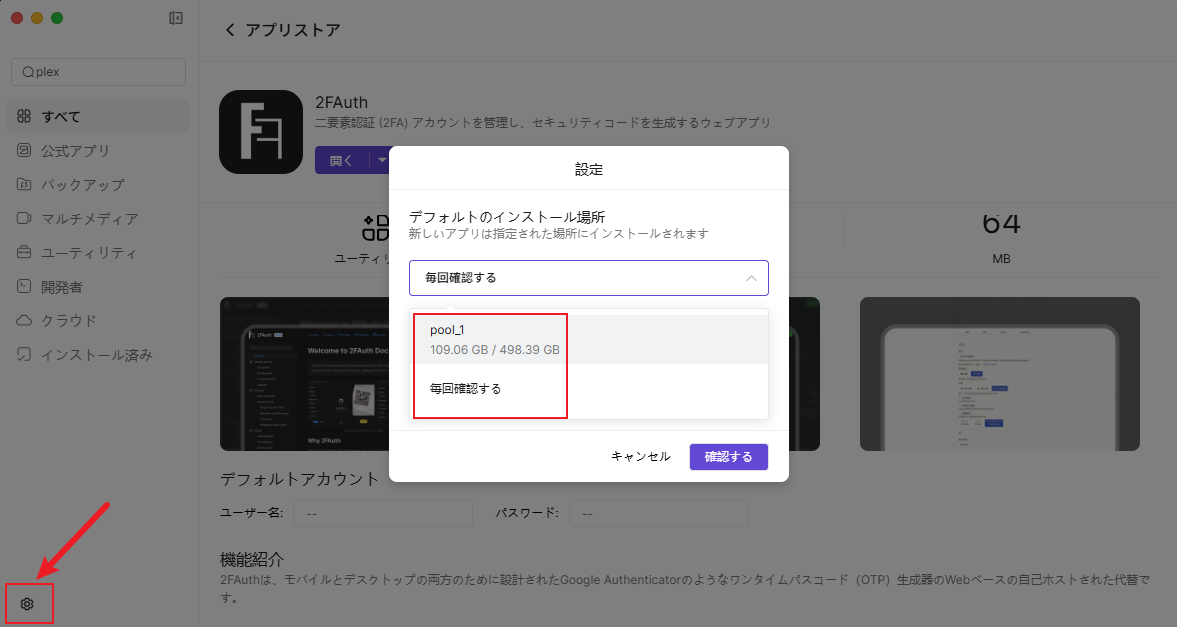Click the search magnifier icon
The image size is (1177, 627).
click(28, 72)
